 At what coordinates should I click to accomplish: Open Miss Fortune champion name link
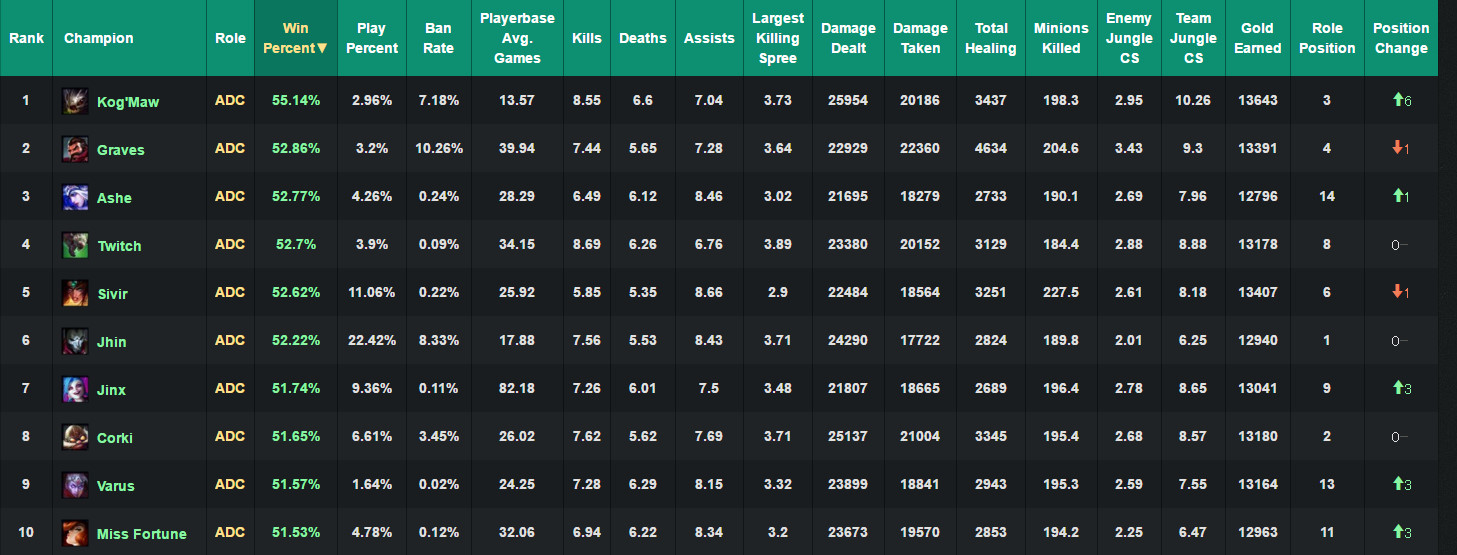(x=142, y=534)
